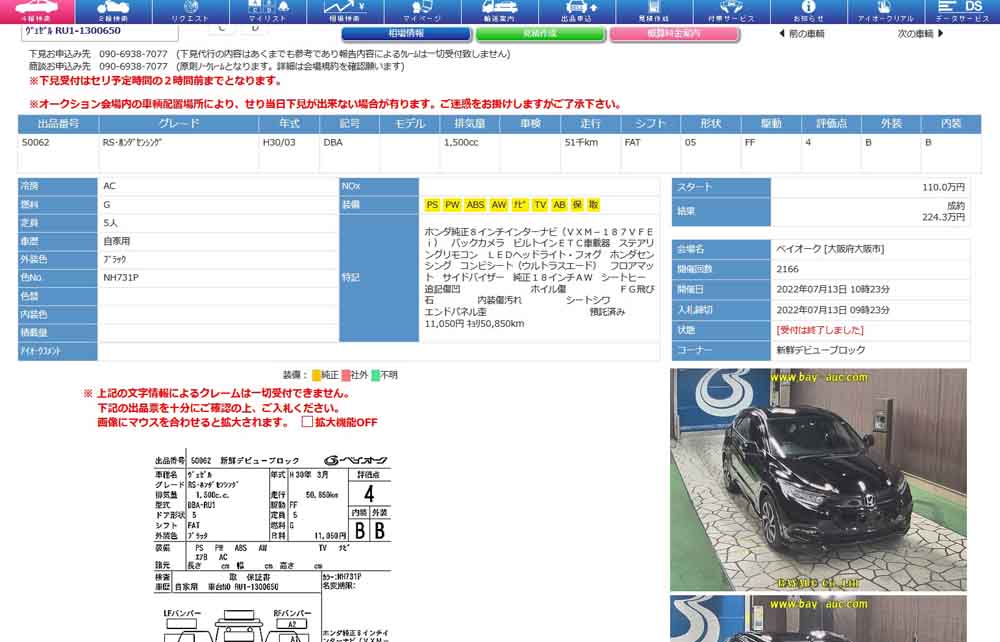The image size is (1000, 642).
Task: Go to マイページ via toolbar icon
Action: 421,12
